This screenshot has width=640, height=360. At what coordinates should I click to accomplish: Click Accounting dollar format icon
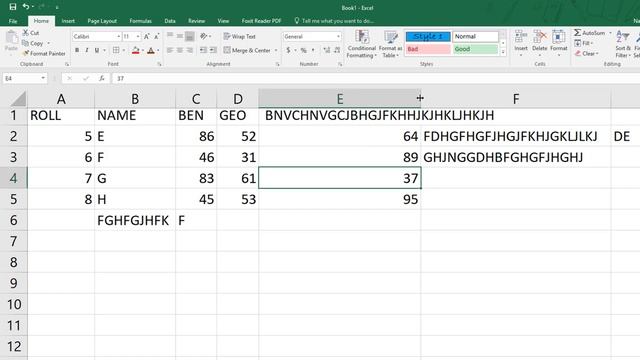[288, 50]
